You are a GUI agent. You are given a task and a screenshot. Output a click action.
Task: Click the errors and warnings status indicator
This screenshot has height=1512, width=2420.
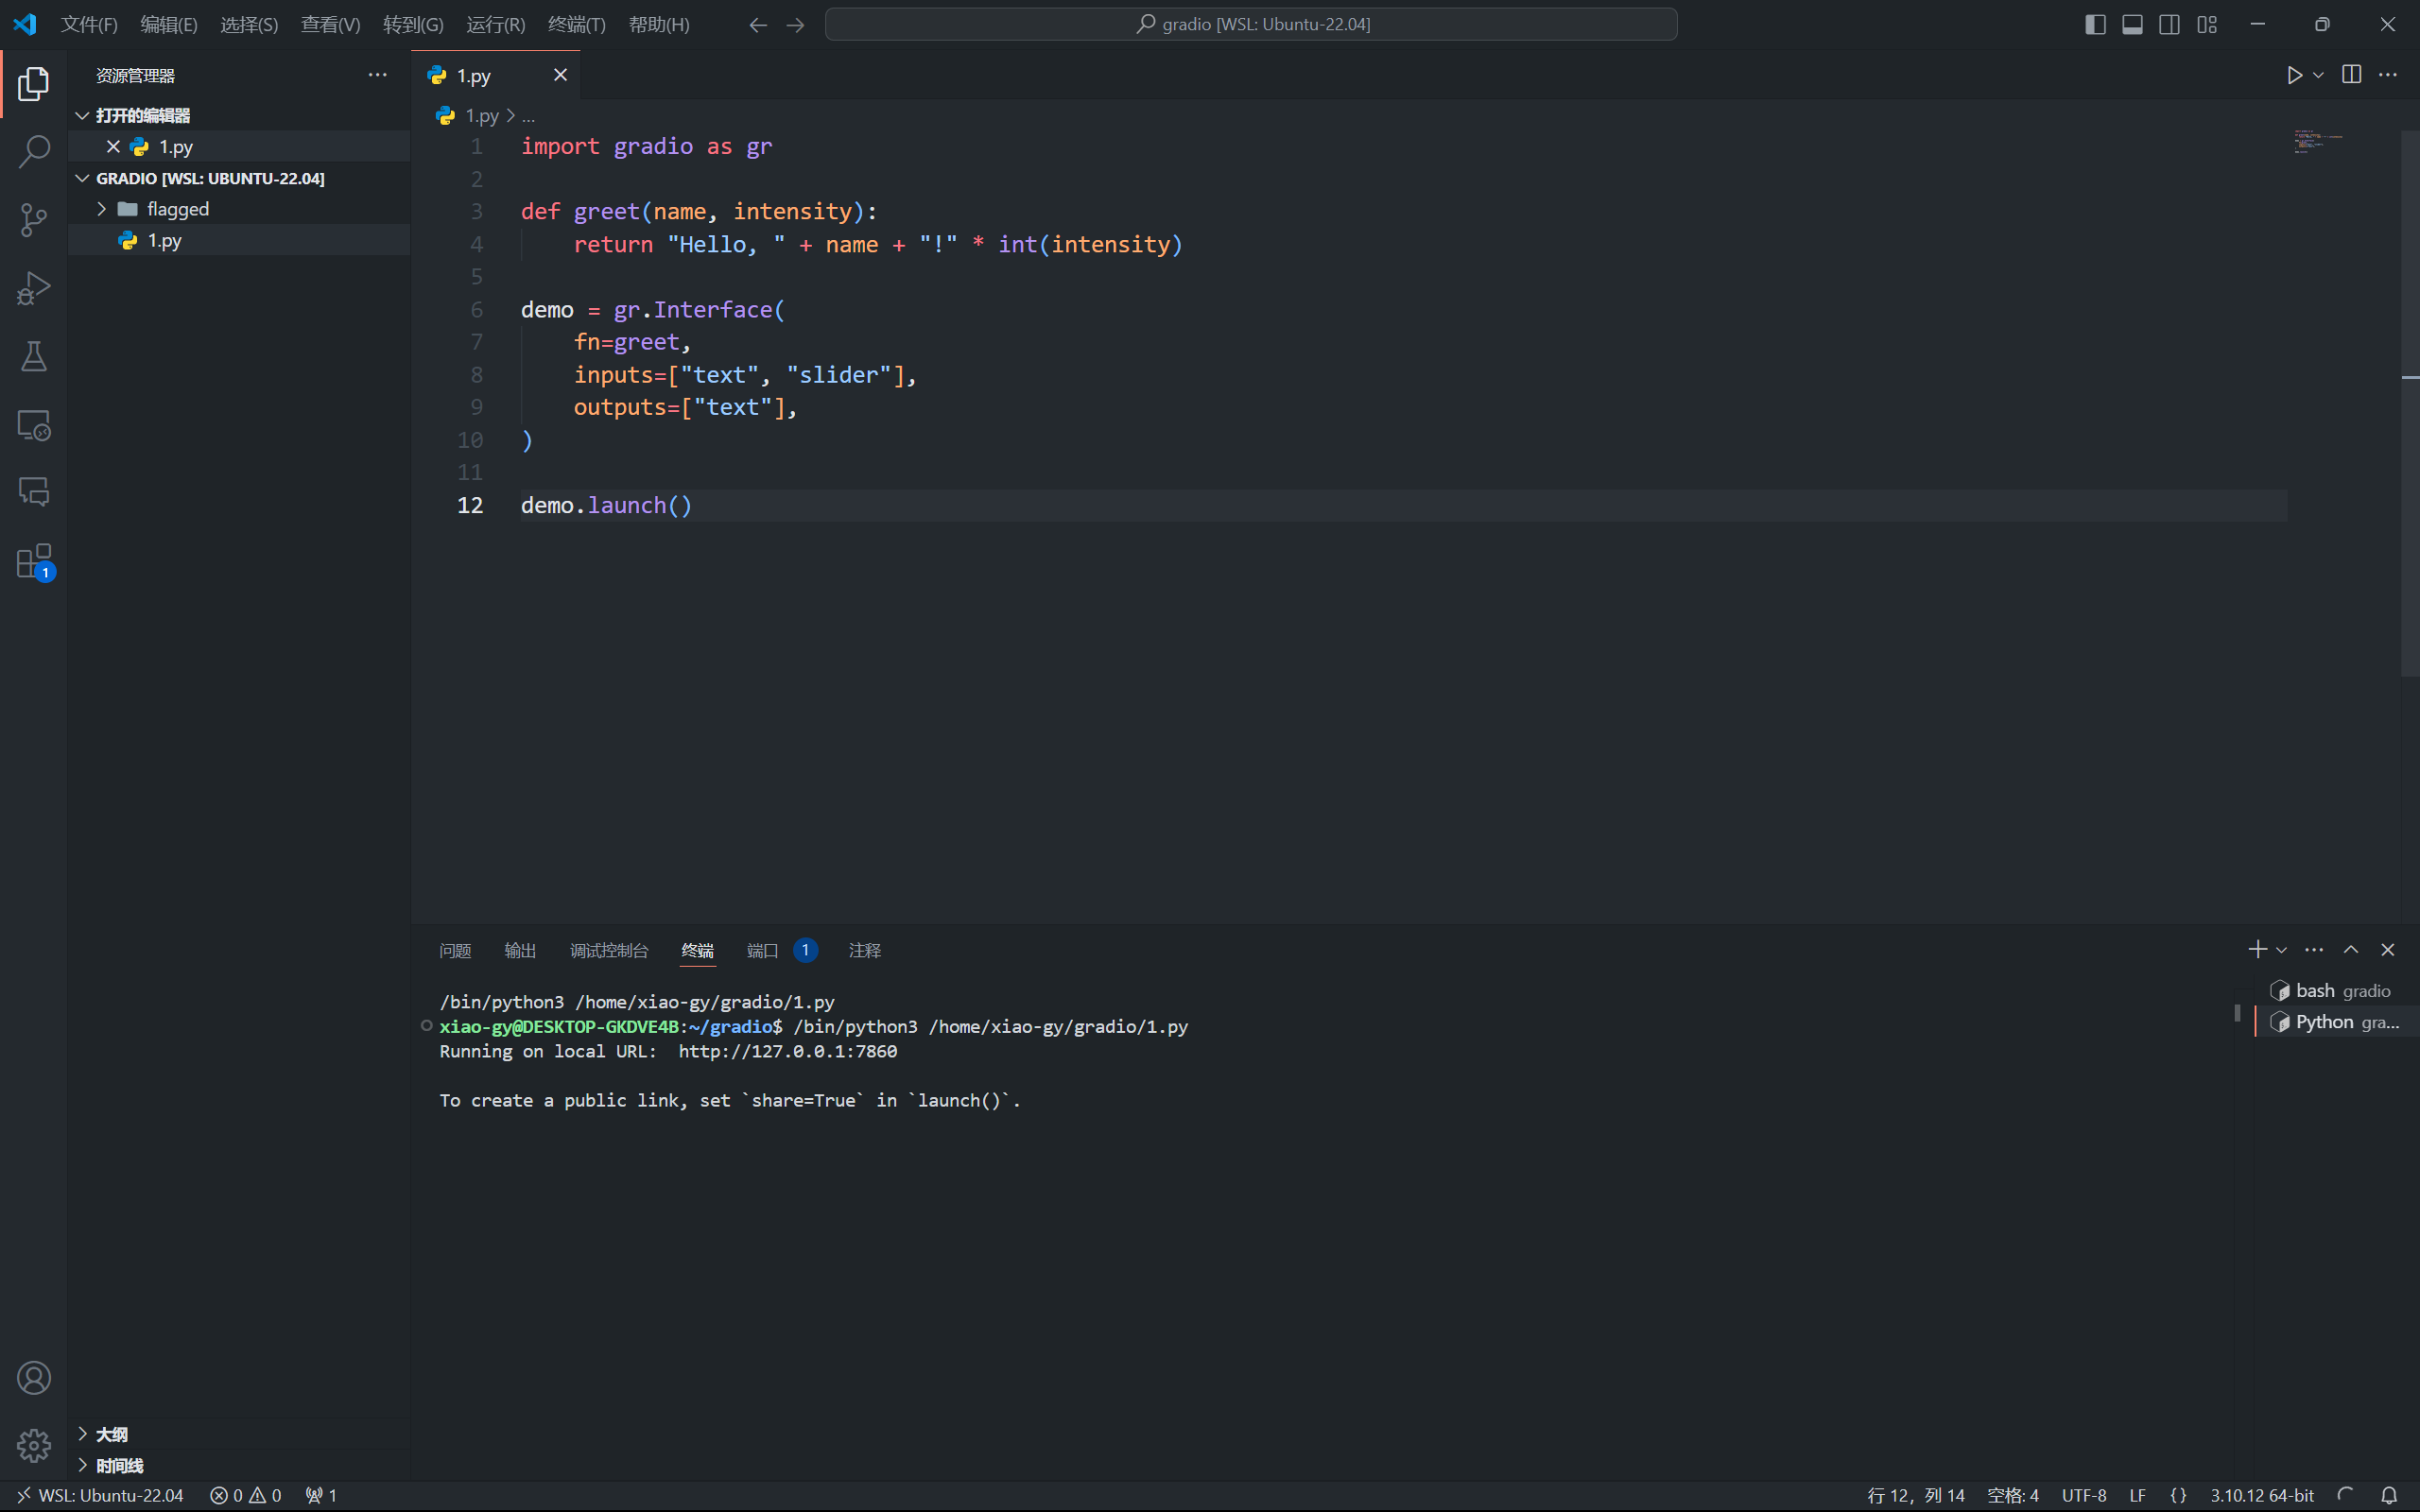point(246,1495)
